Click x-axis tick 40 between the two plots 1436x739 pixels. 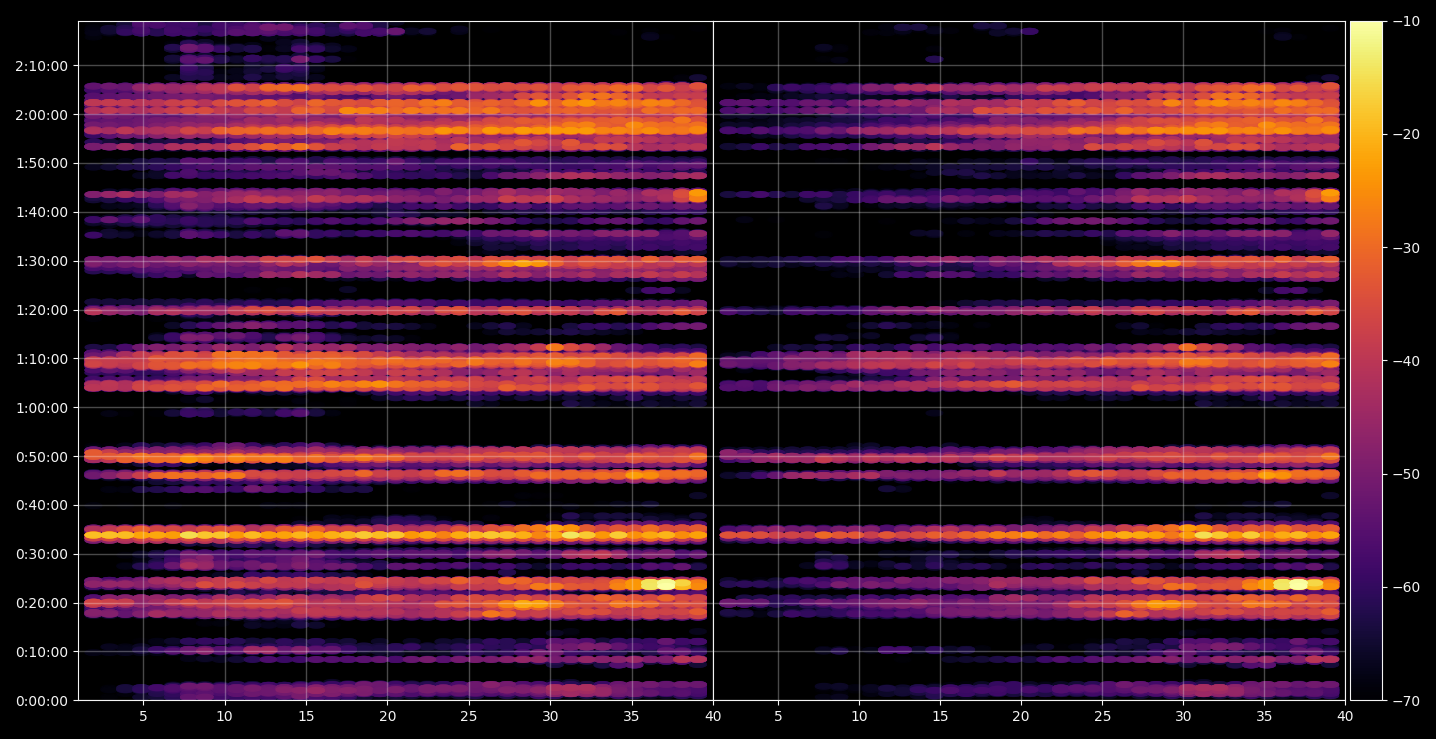(x=713, y=716)
